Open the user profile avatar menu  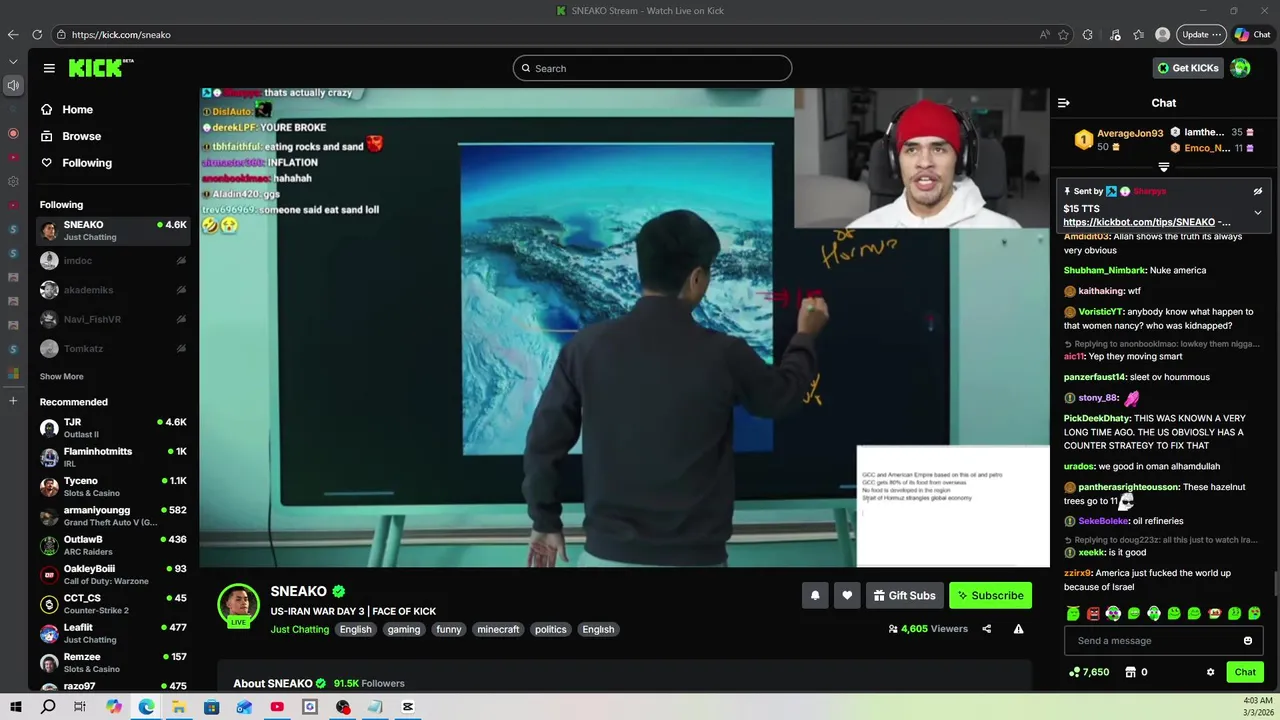click(1241, 68)
